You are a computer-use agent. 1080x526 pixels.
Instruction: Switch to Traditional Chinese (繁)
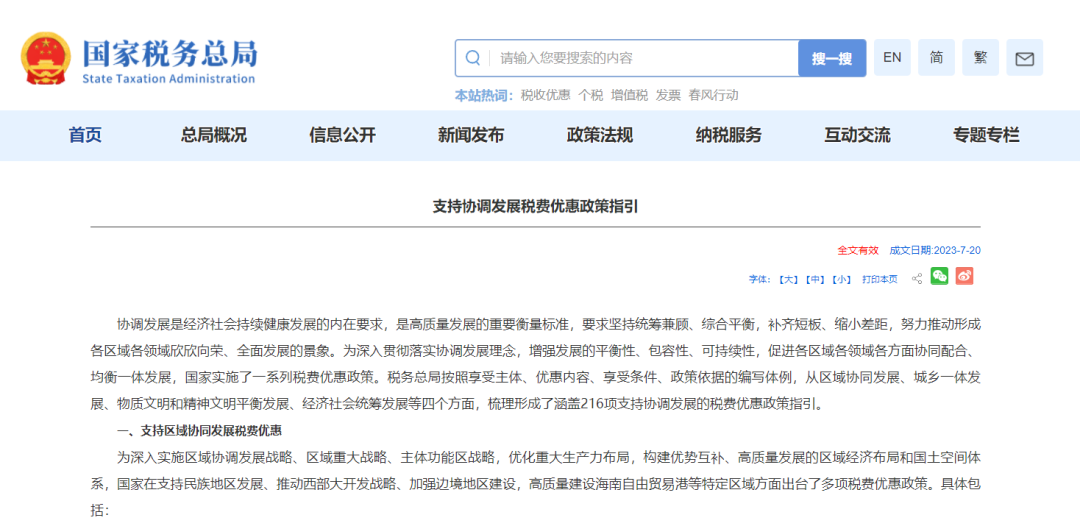click(980, 58)
